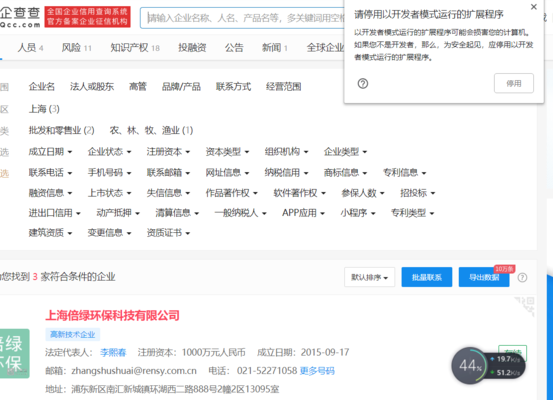
Task: Switch to the 人员 tab
Action: coord(30,48)
